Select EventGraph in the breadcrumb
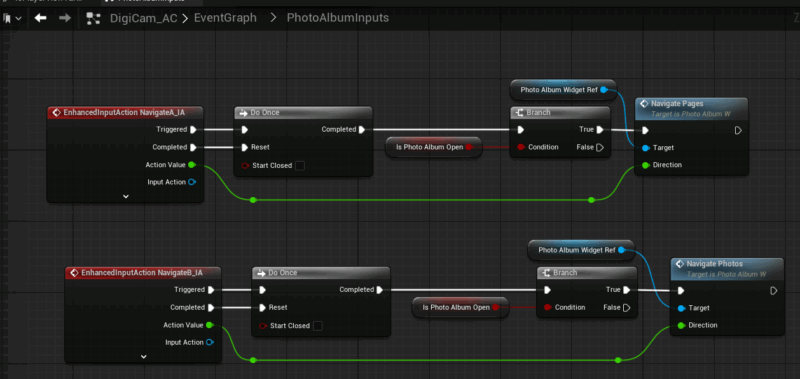 (x=225, y=18)
